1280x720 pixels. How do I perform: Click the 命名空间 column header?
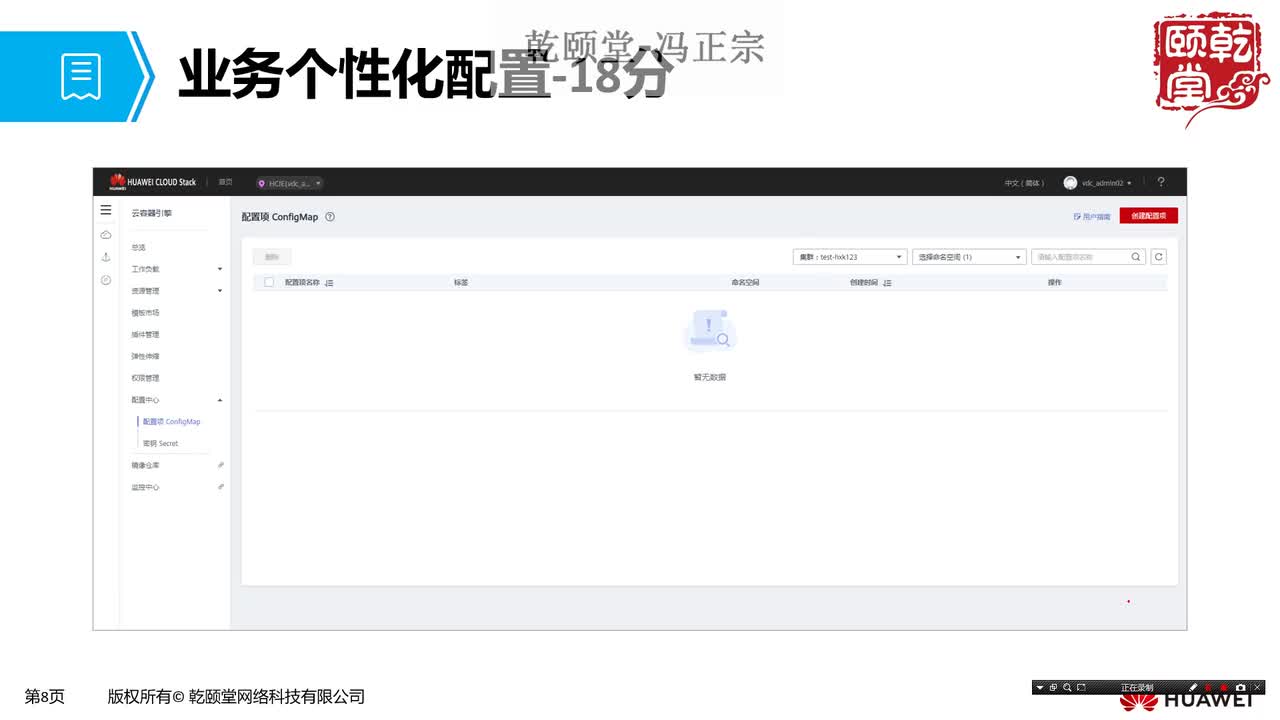(745, 283)
